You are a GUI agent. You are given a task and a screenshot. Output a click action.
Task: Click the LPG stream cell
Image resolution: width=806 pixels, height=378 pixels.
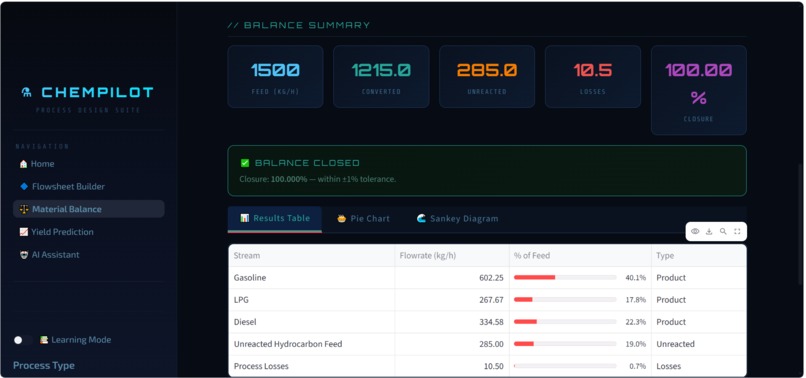coord(312,300)
